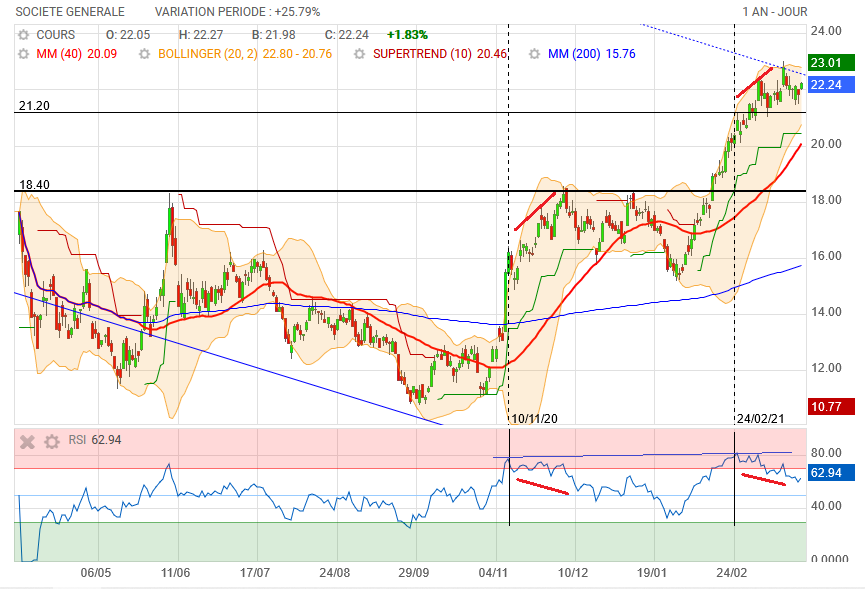Click the 16.00 price axis label

(826, 256)
